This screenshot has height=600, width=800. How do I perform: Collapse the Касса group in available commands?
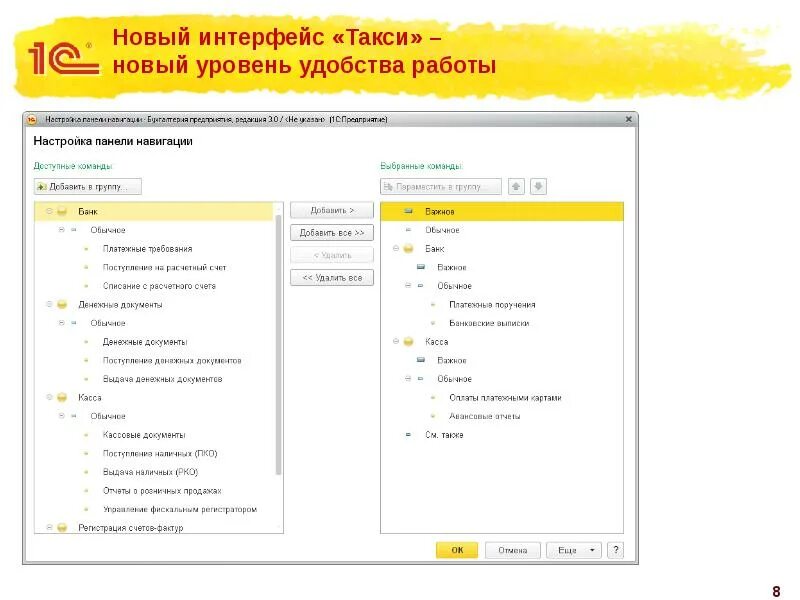click(49, 397)
